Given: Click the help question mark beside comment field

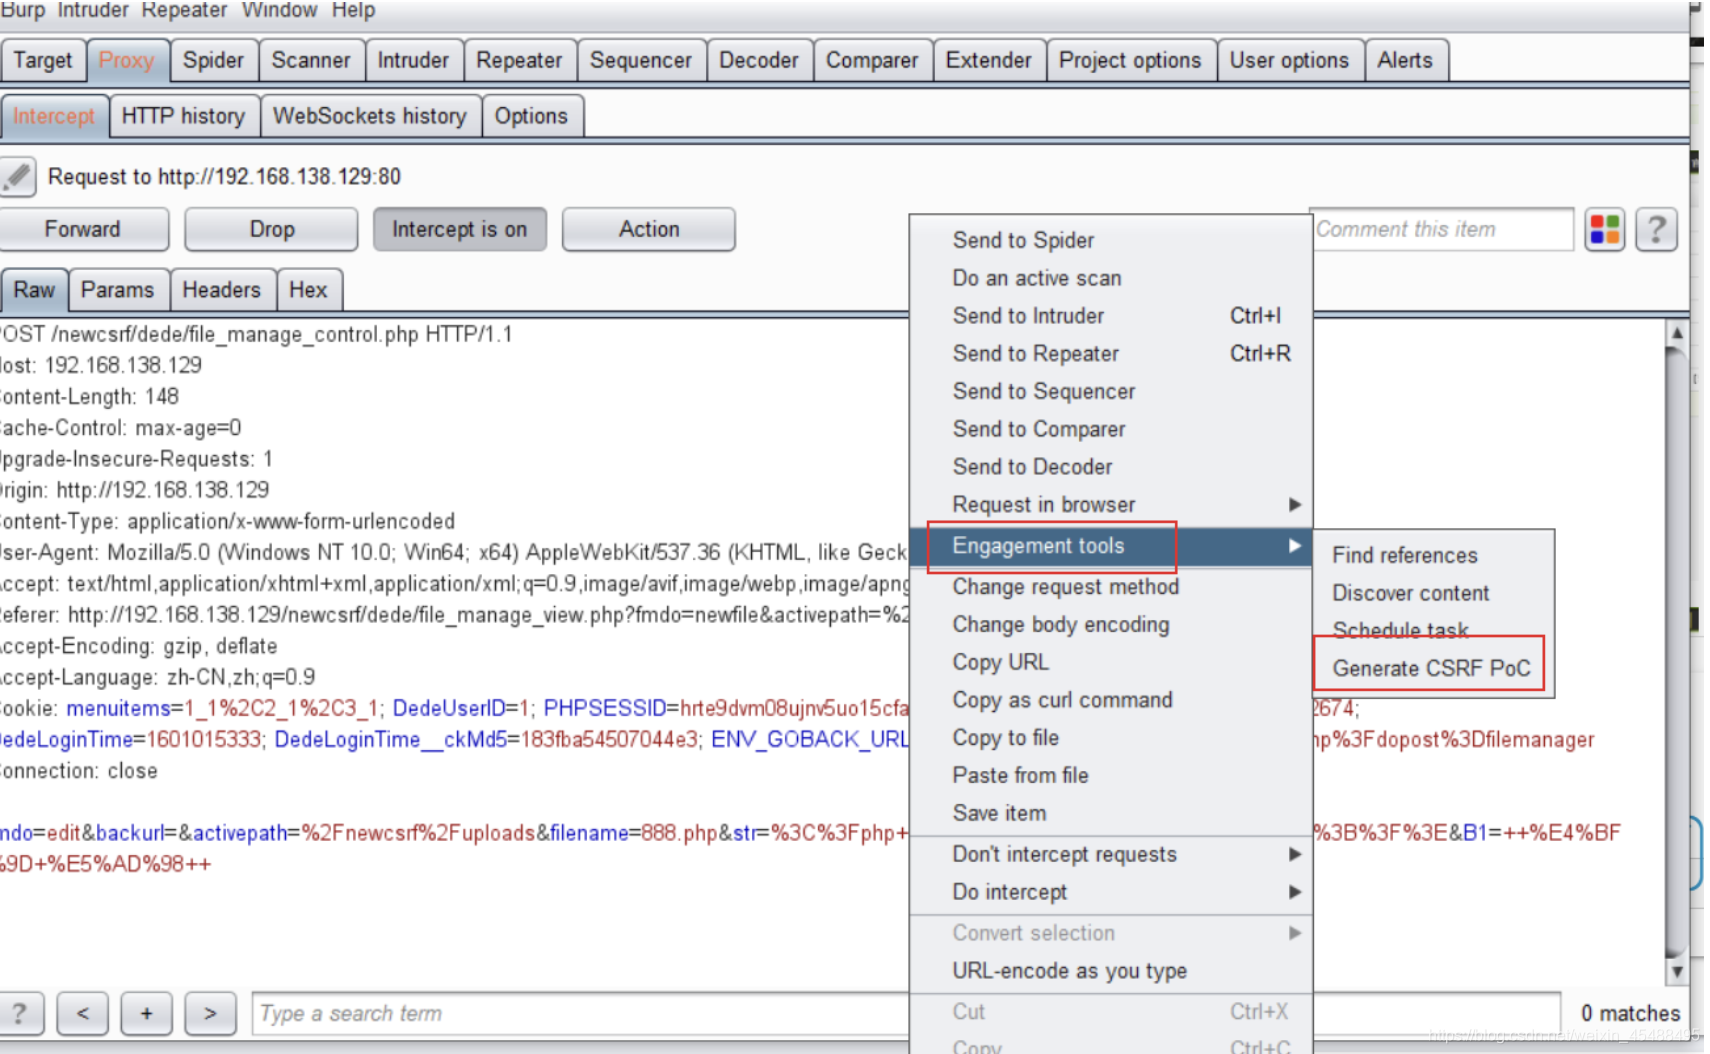Looking at the screenshot, I should pos(1656,230).
